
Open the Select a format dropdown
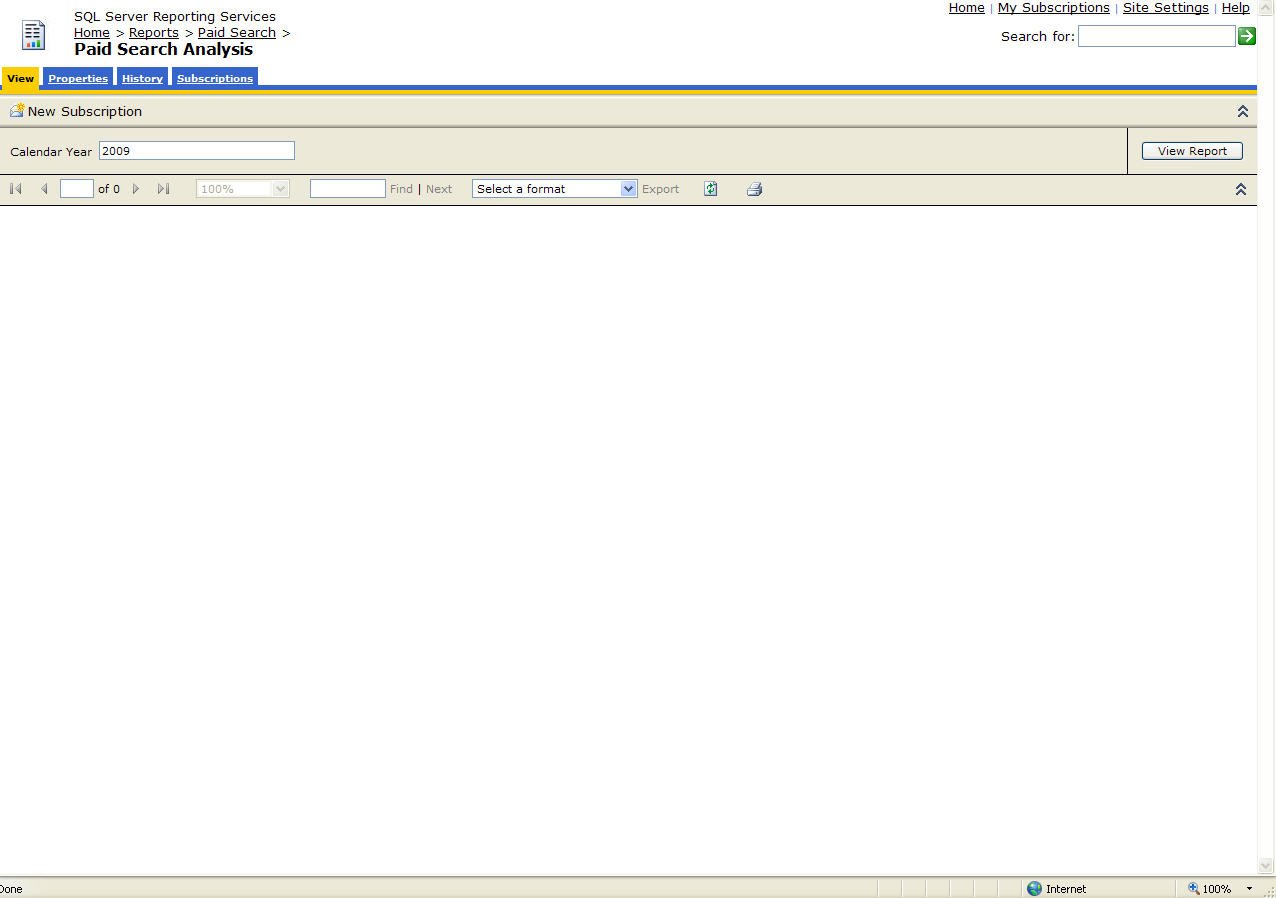pos(627,188)
